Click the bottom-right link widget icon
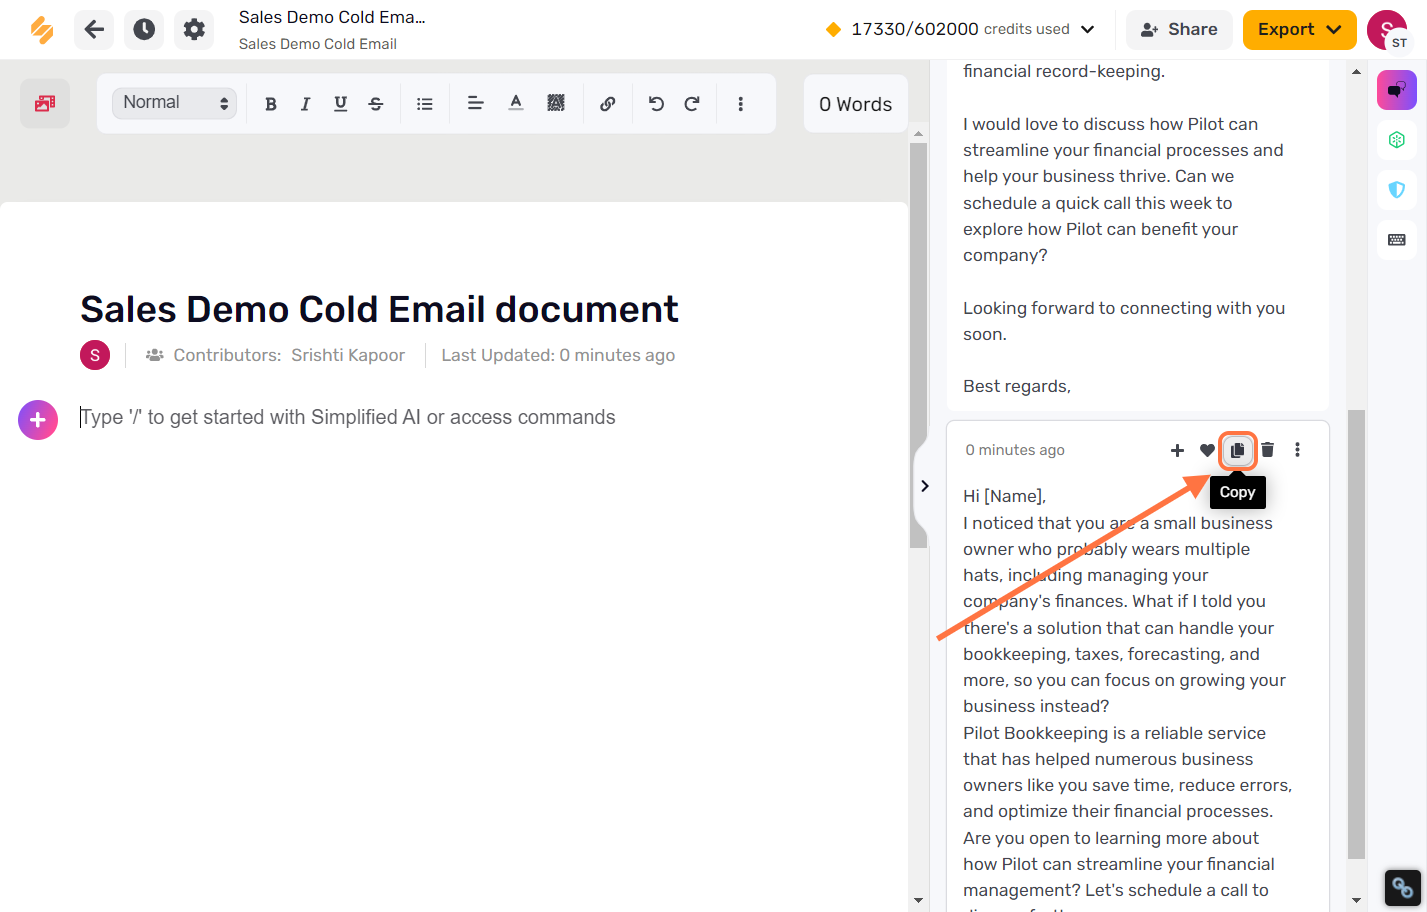 click(1402, 887)
